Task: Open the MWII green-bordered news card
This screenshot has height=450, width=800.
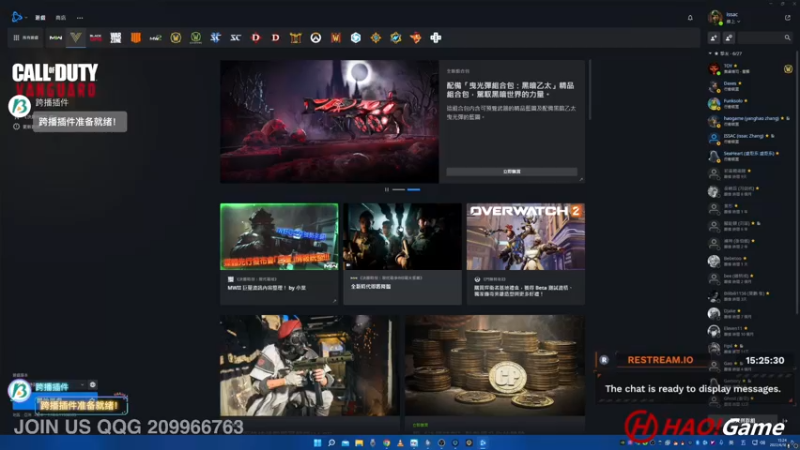Action: click(279, 254)
